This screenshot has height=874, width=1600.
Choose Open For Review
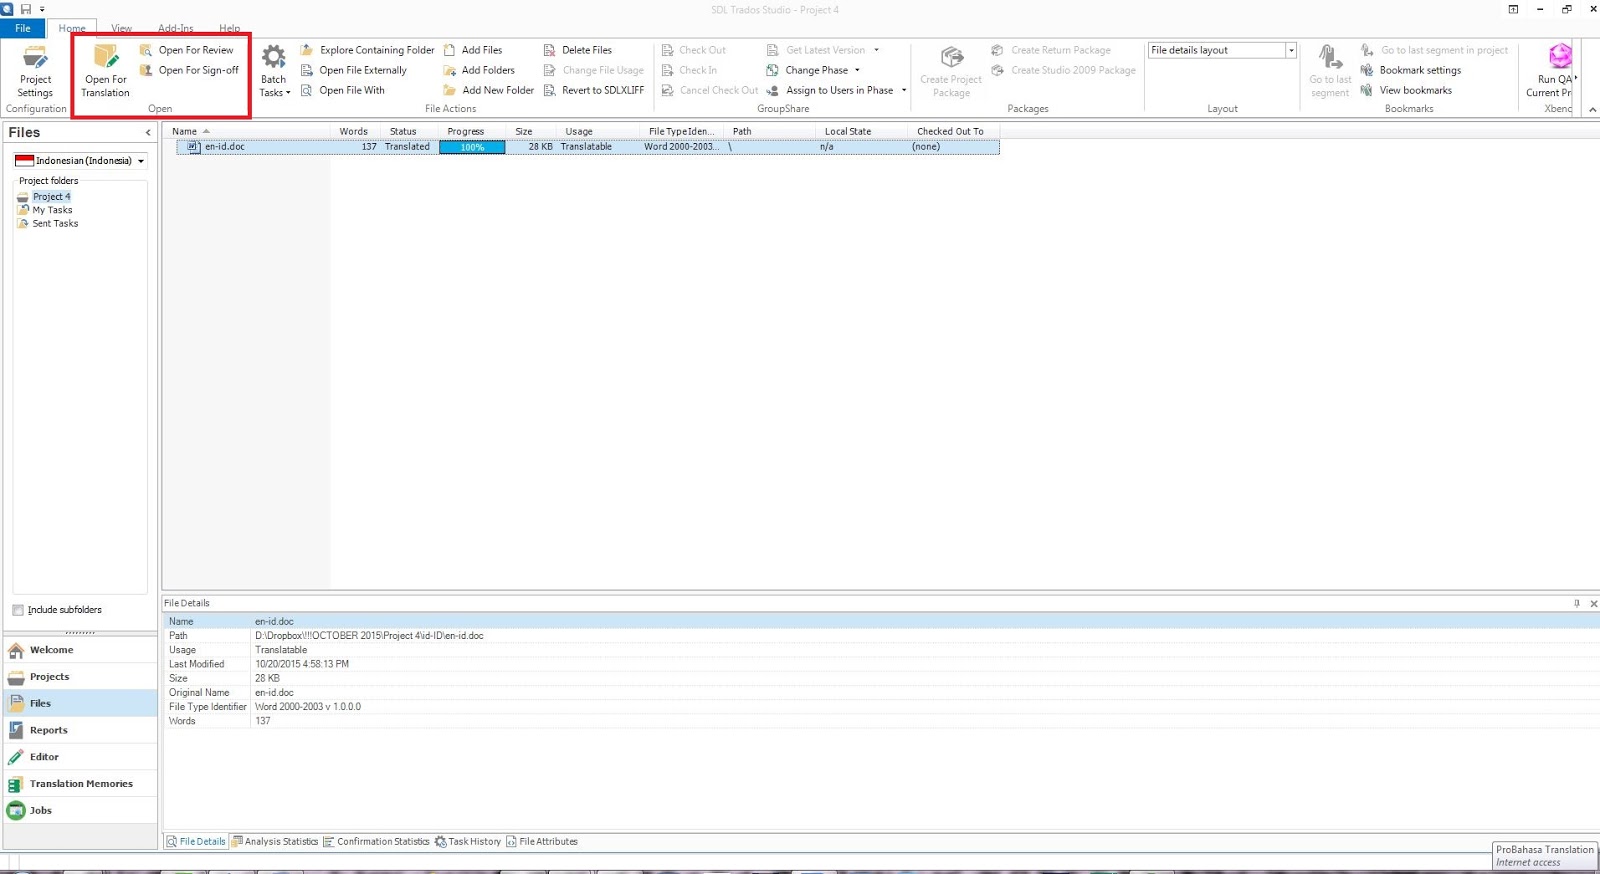tap(186, 50)
